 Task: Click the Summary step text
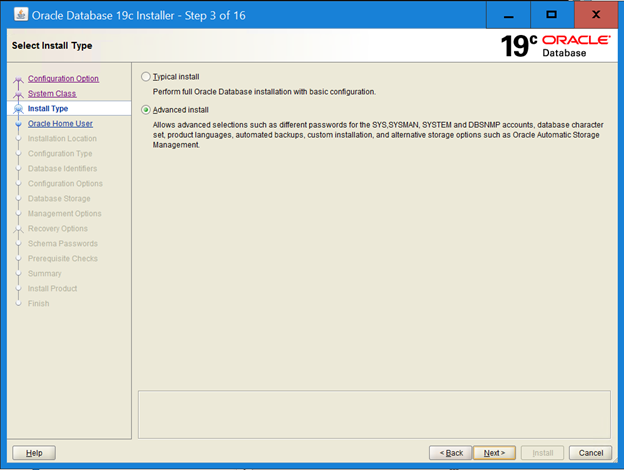pyautogui.click(x=45, y=273)
